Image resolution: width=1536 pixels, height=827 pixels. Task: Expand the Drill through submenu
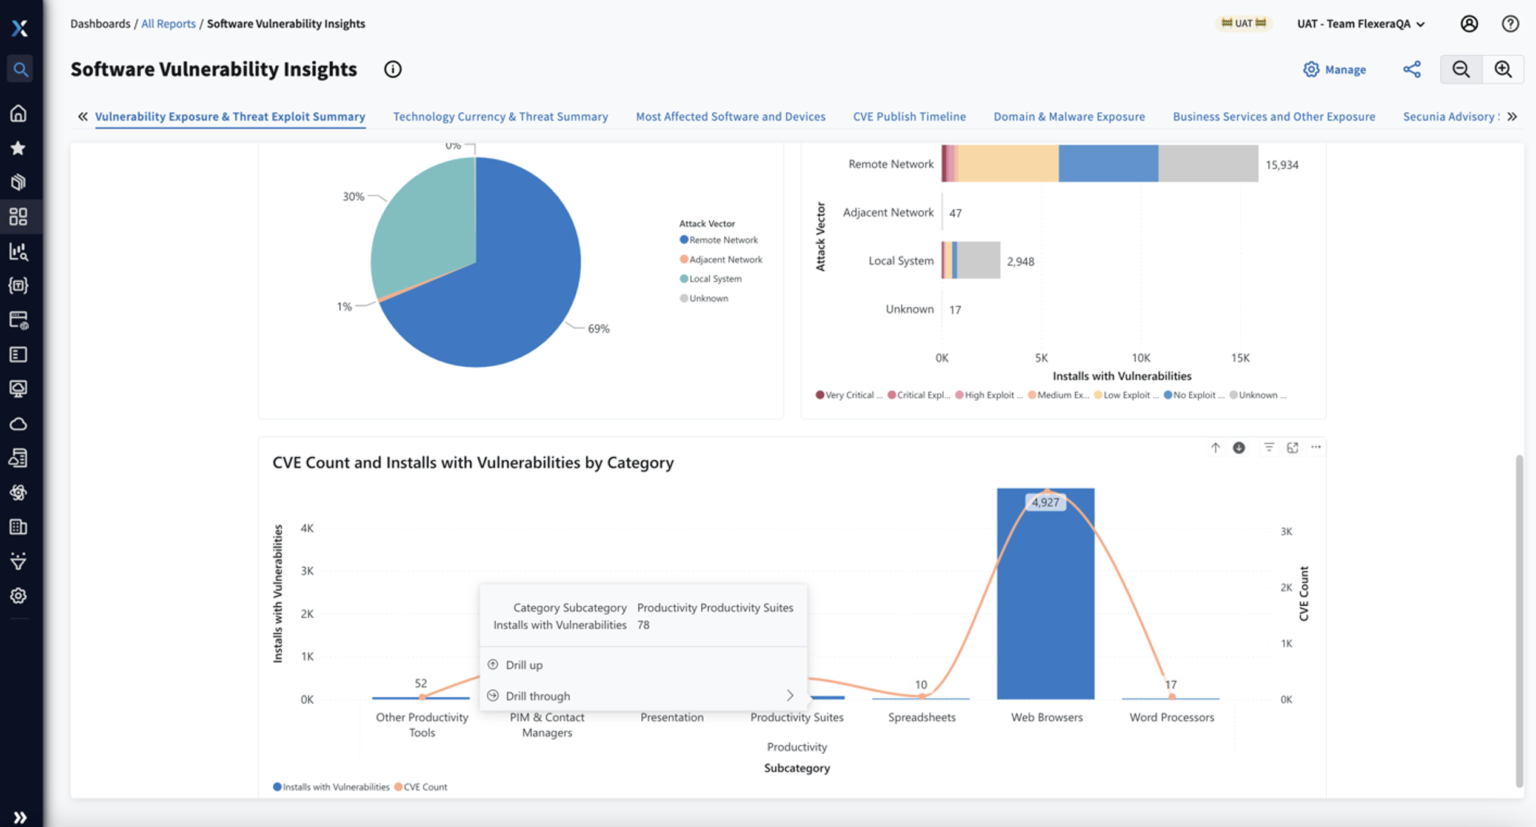[x=640, y=695]
